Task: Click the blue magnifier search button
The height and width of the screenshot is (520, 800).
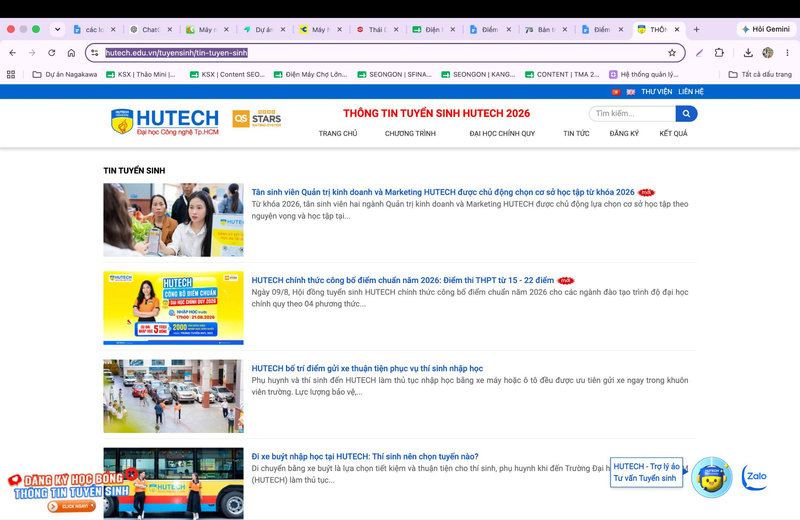Action: tap(686, 113)
